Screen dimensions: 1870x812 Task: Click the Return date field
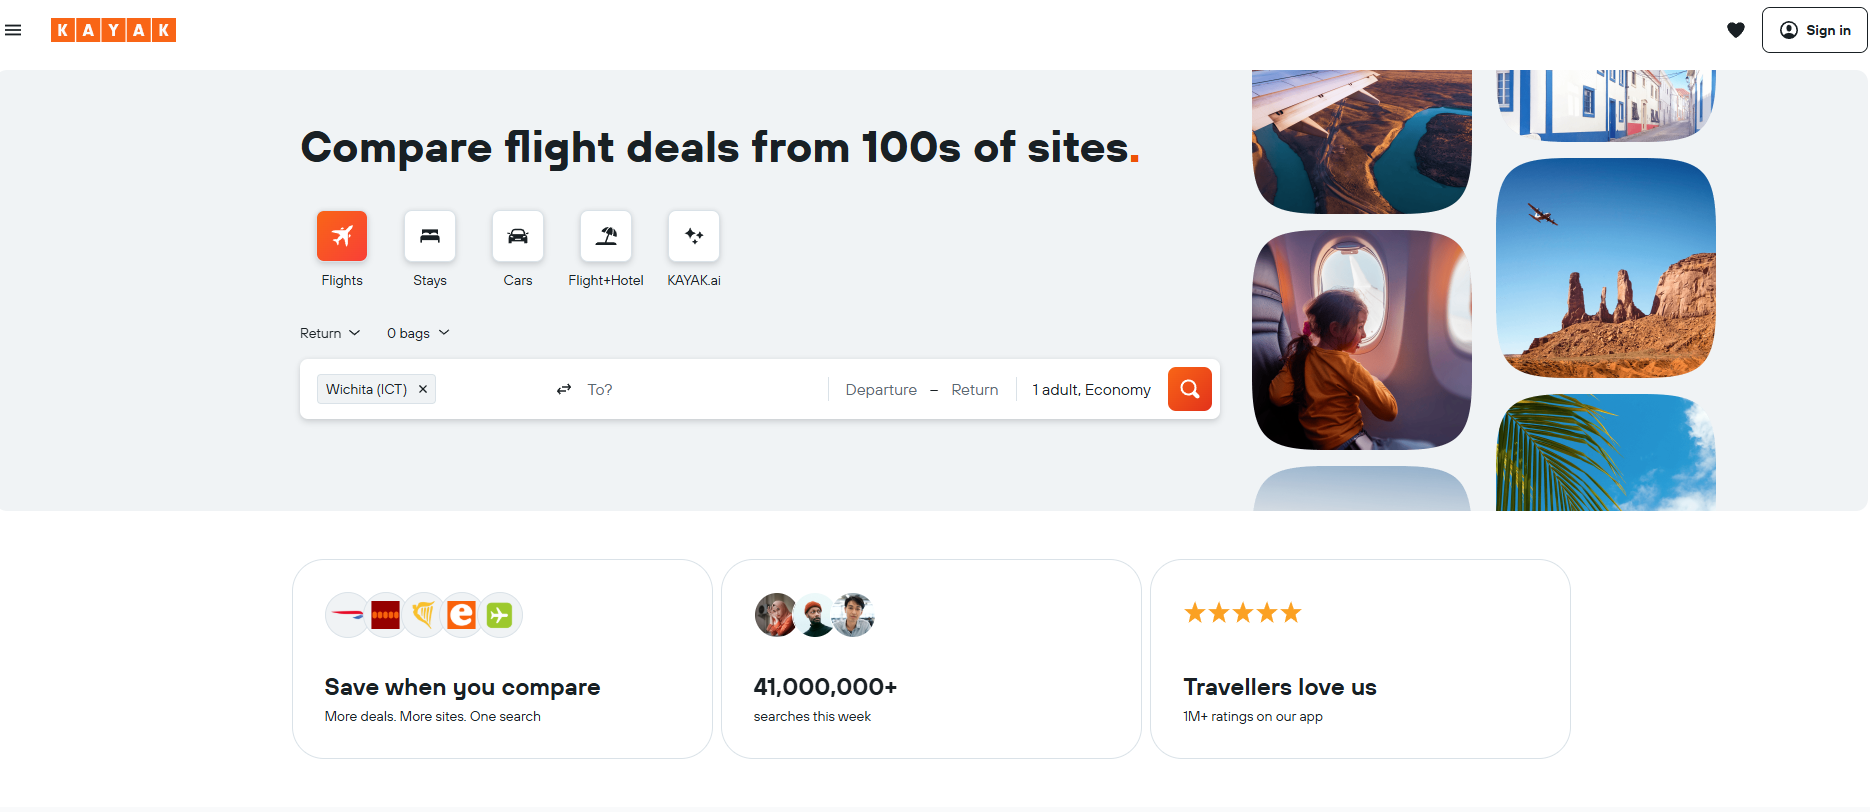[974, 389]
